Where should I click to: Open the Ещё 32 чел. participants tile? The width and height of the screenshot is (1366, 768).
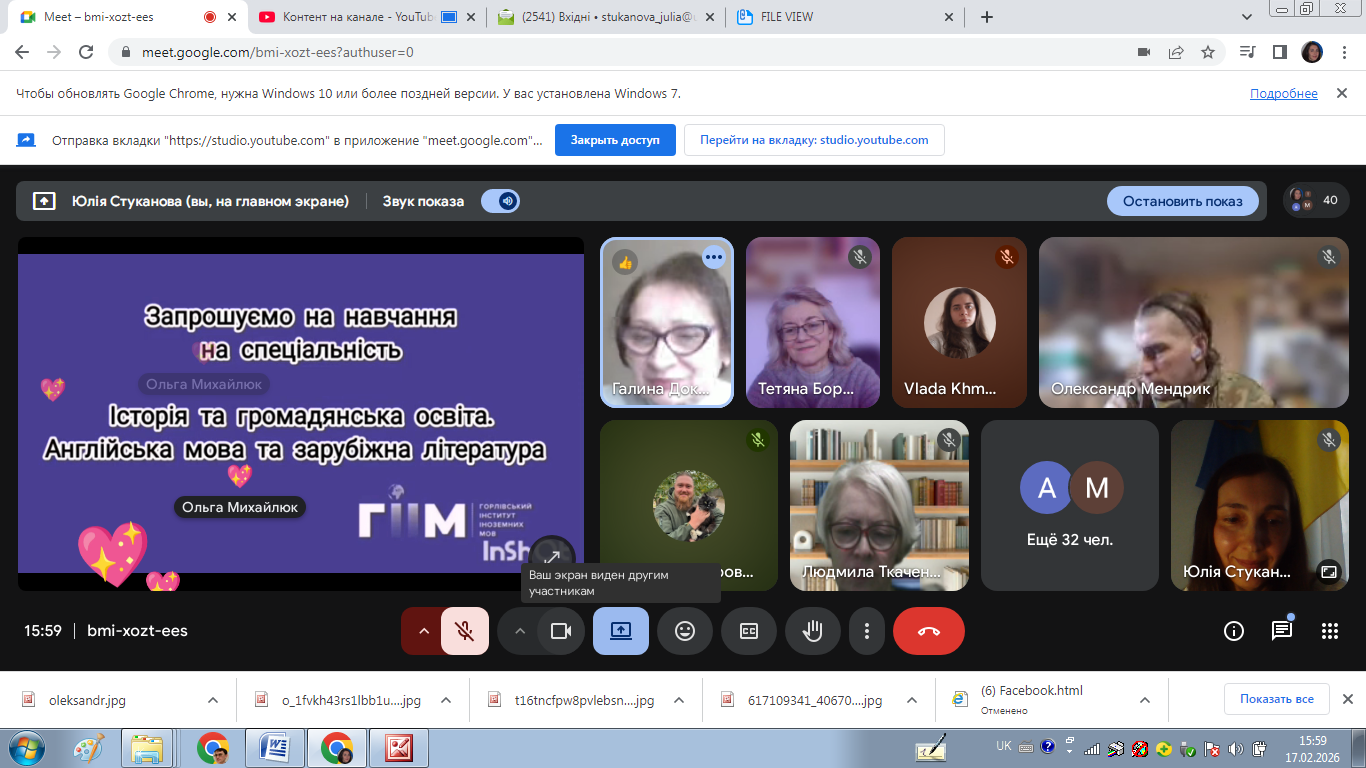[1070, 505]
